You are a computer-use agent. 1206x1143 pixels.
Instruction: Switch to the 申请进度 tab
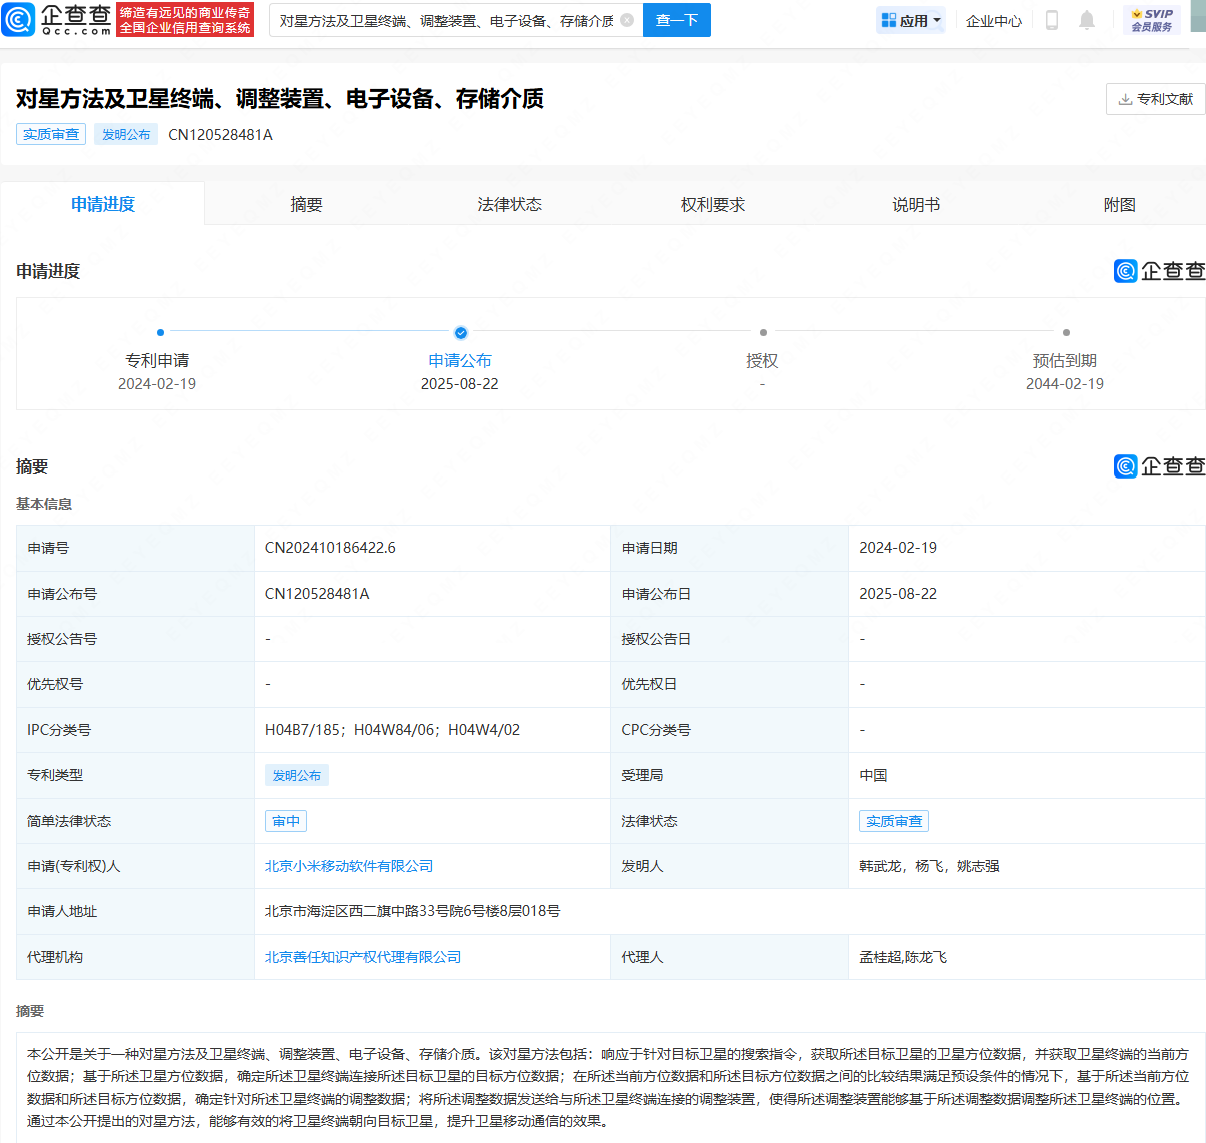[103, 204]
